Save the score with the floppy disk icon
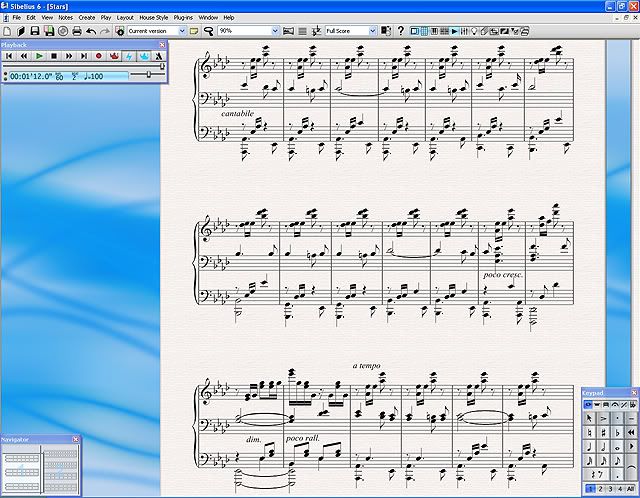 [x=35, y=31]
